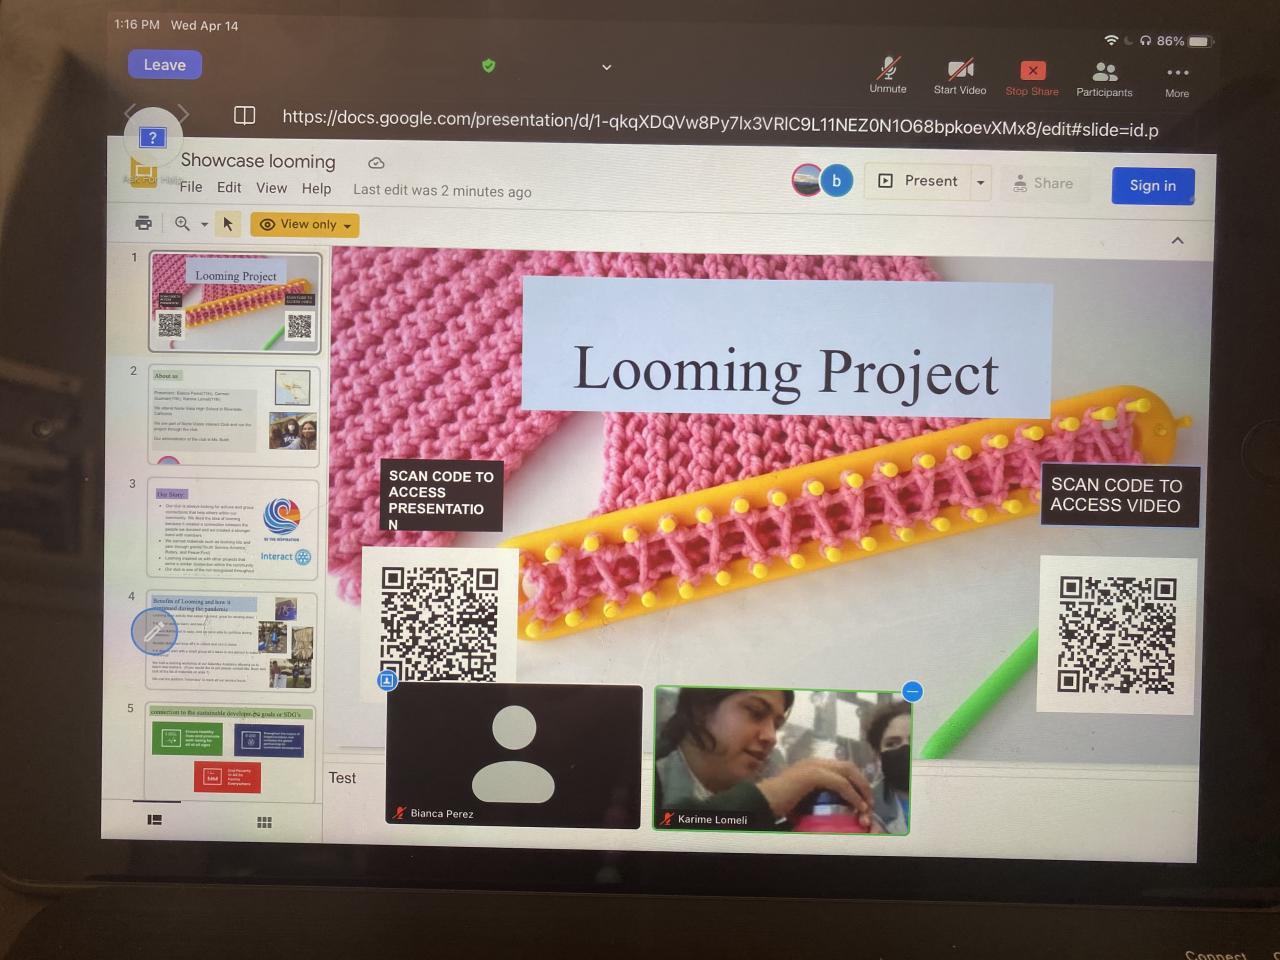Viewport: 1280px width, 960px height.
Task: Open the bookmarks book icon
Action: click(244, 115)
